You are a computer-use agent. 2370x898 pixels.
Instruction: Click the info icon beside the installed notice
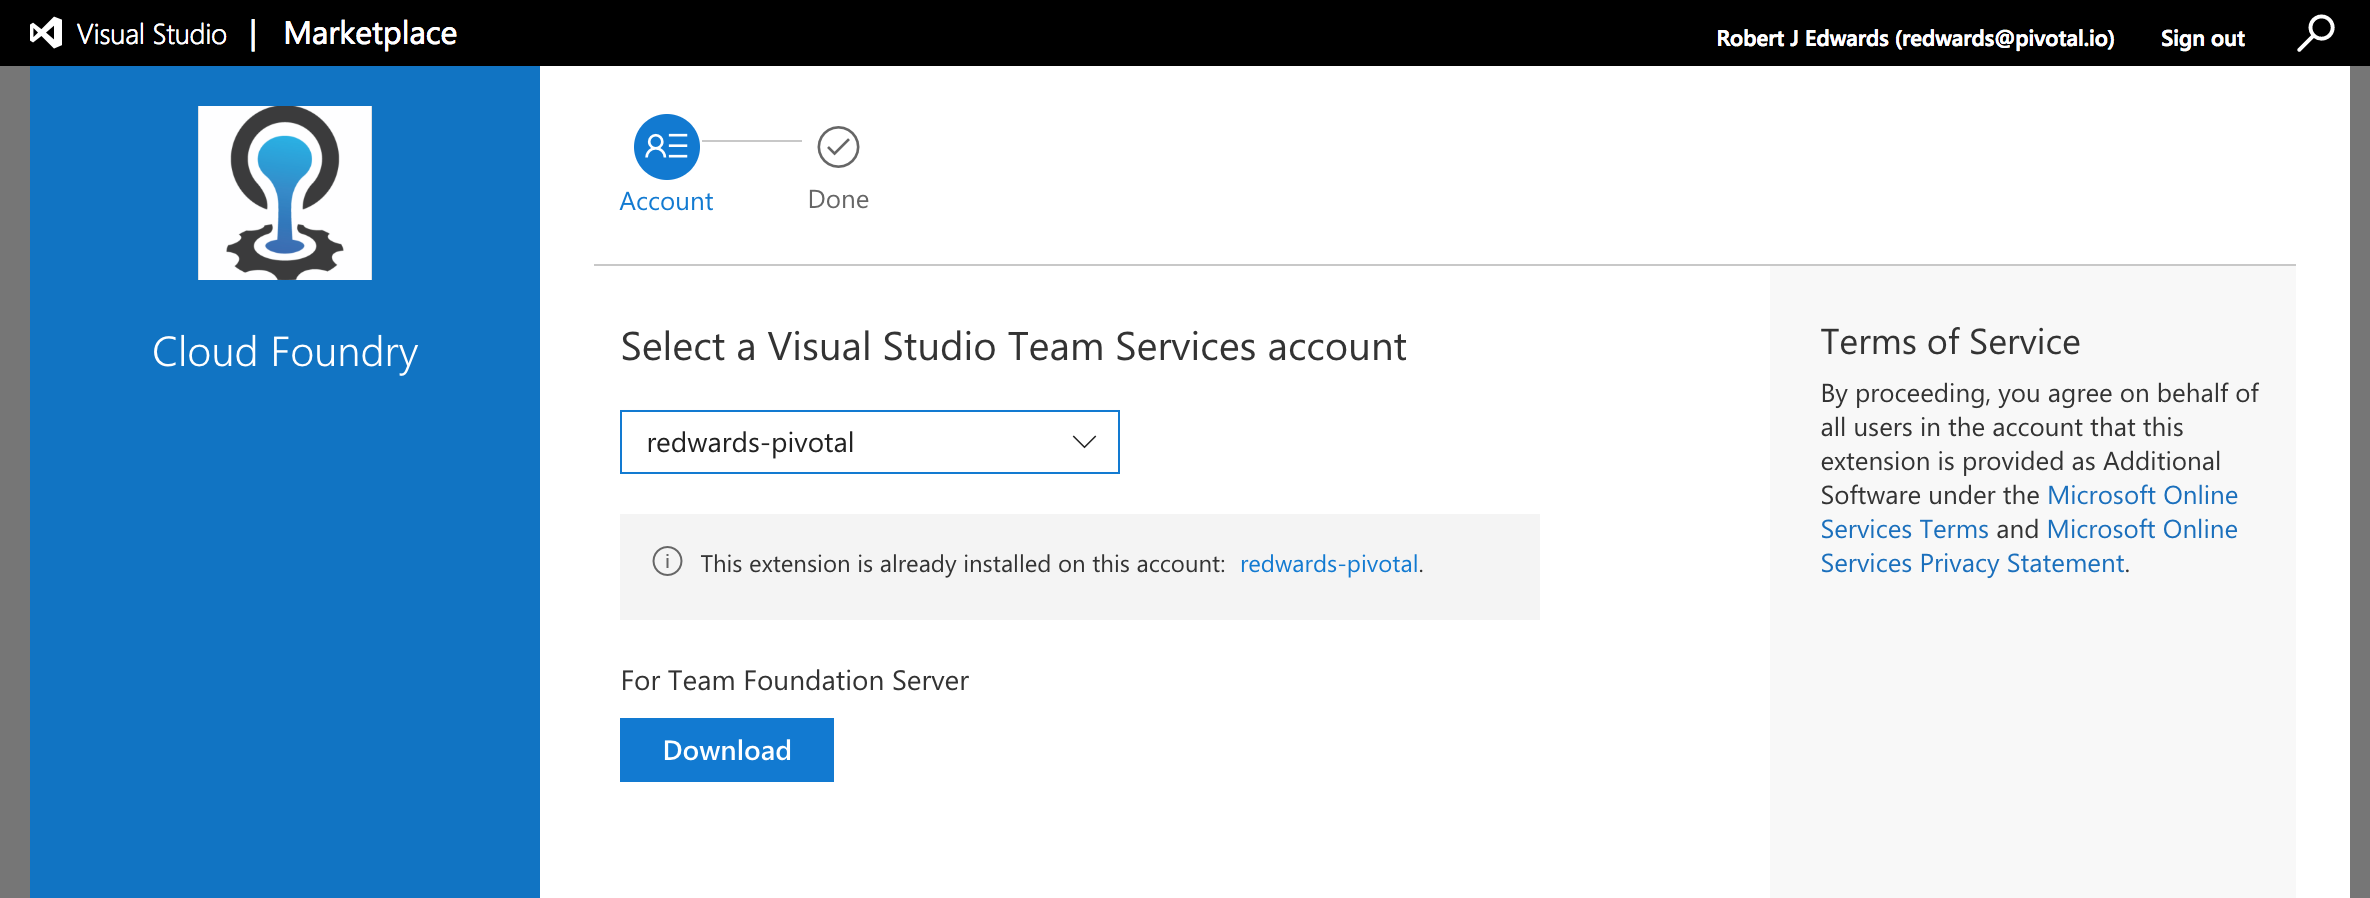pyautogui.click(x=667, y=562)
